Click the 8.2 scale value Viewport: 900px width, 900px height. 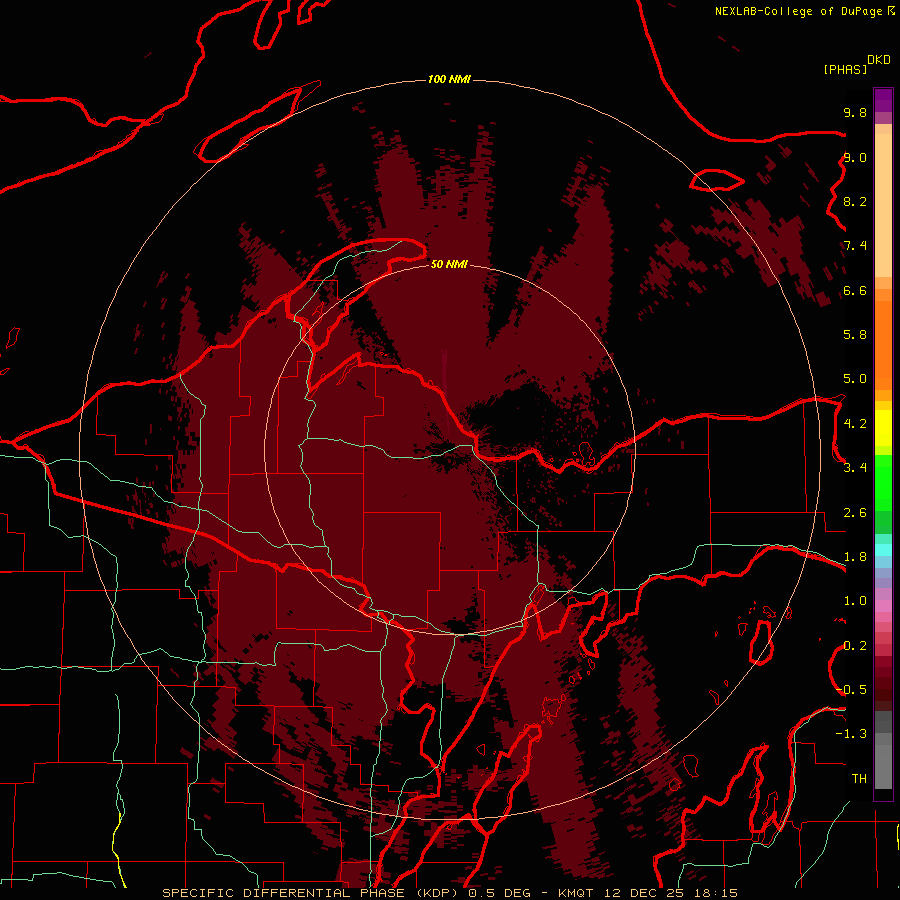pyautogui.click(x=855, y=201)
